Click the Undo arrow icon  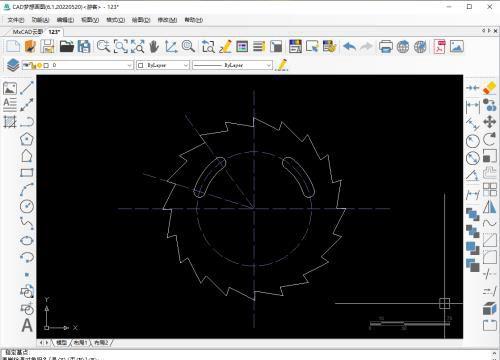[349, 46]
